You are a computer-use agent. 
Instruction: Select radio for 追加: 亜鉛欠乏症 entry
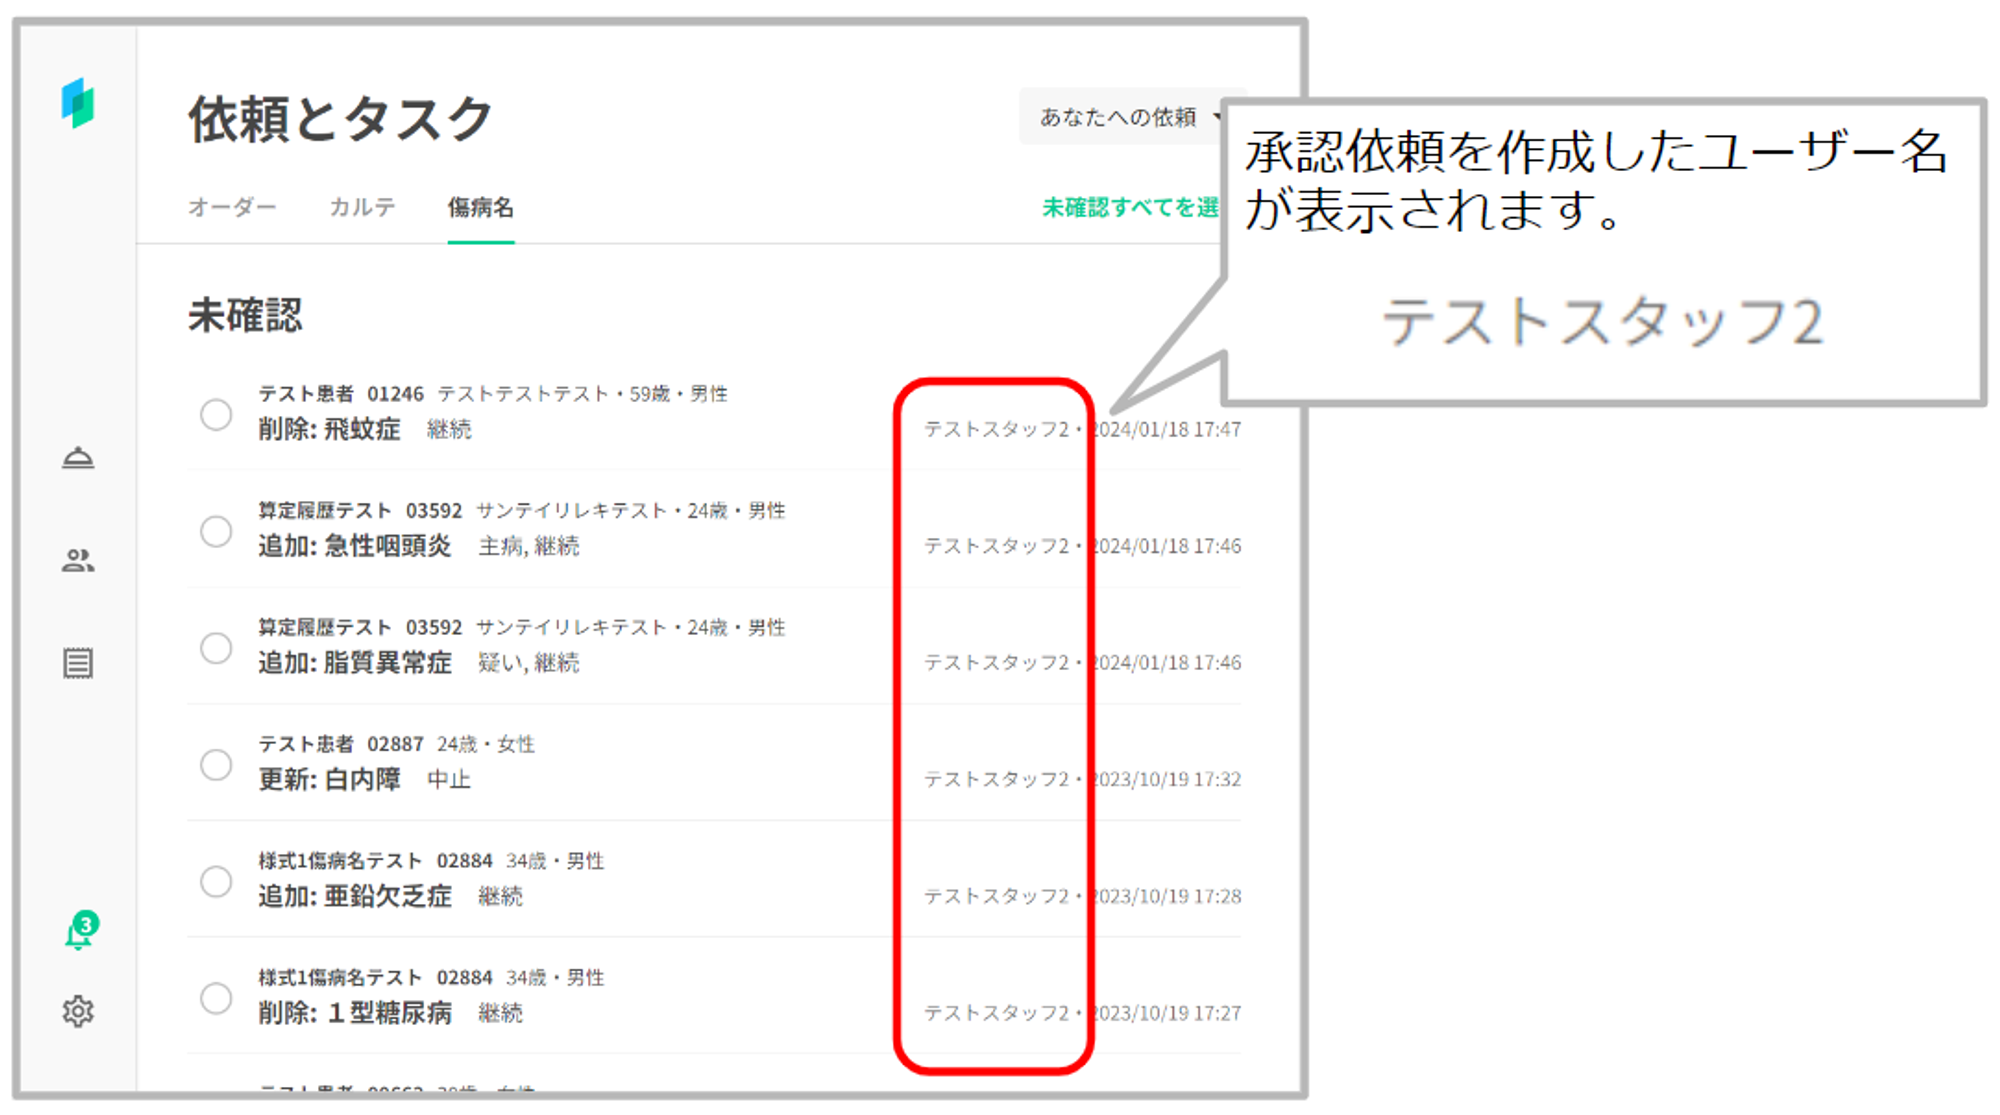tap(216, 882)
